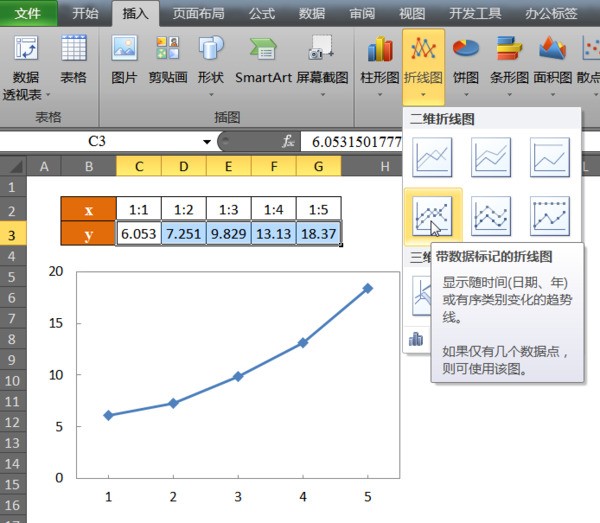Open the File (文件) tab
The image size is (600, 523).
coord(28,13)
